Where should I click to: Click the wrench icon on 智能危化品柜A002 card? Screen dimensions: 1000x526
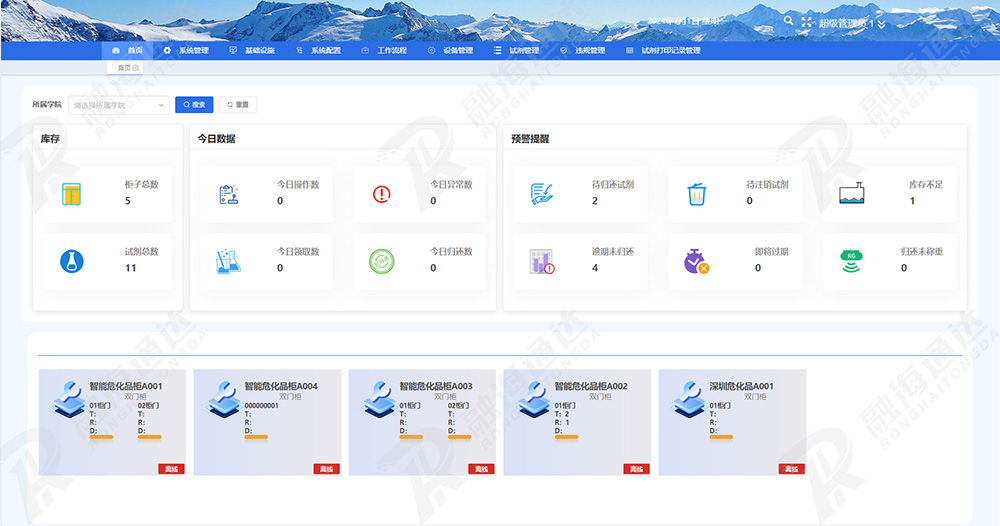(534, 400)
